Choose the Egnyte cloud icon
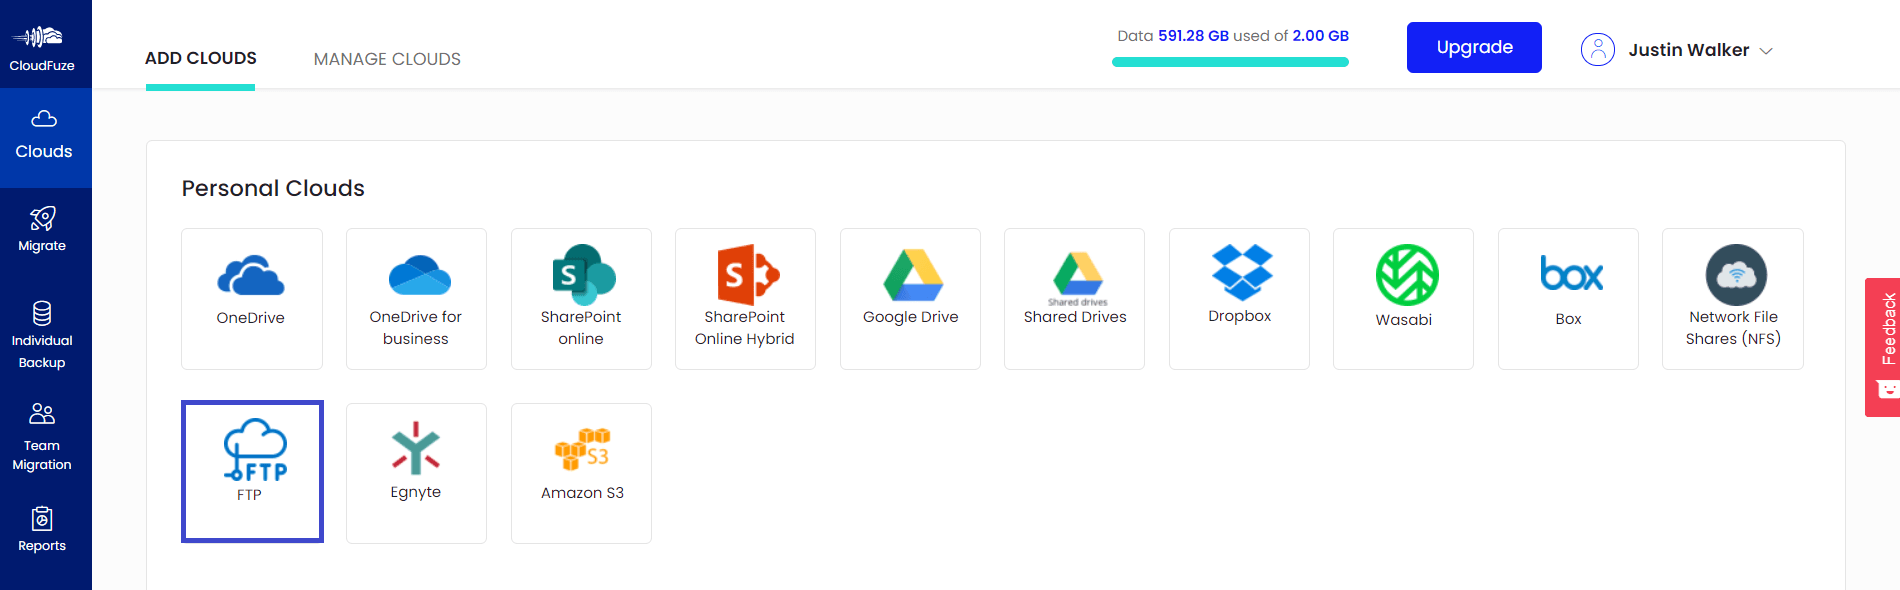The height and width of the screenshot is (590, 1900). (416, 449)
